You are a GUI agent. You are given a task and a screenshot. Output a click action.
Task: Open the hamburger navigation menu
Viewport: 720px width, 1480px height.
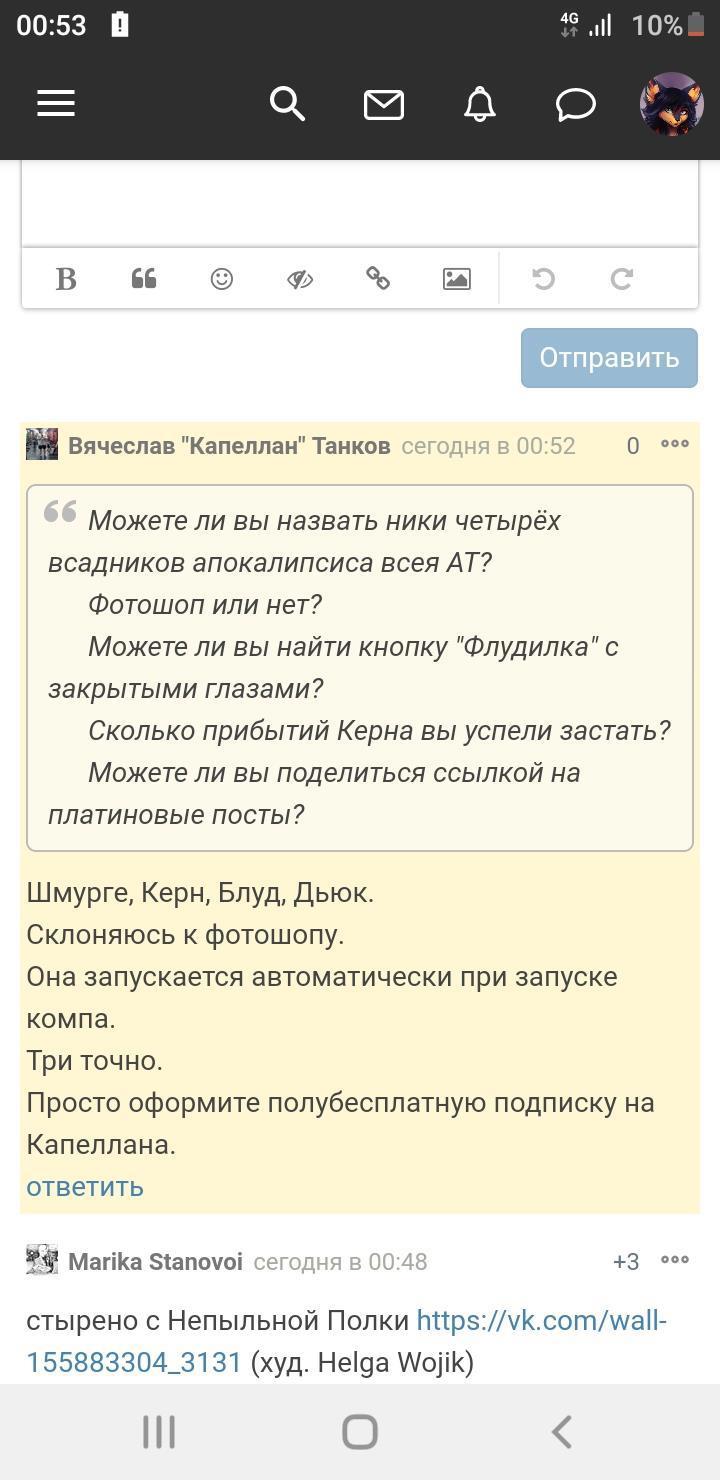tap(56, 104)
